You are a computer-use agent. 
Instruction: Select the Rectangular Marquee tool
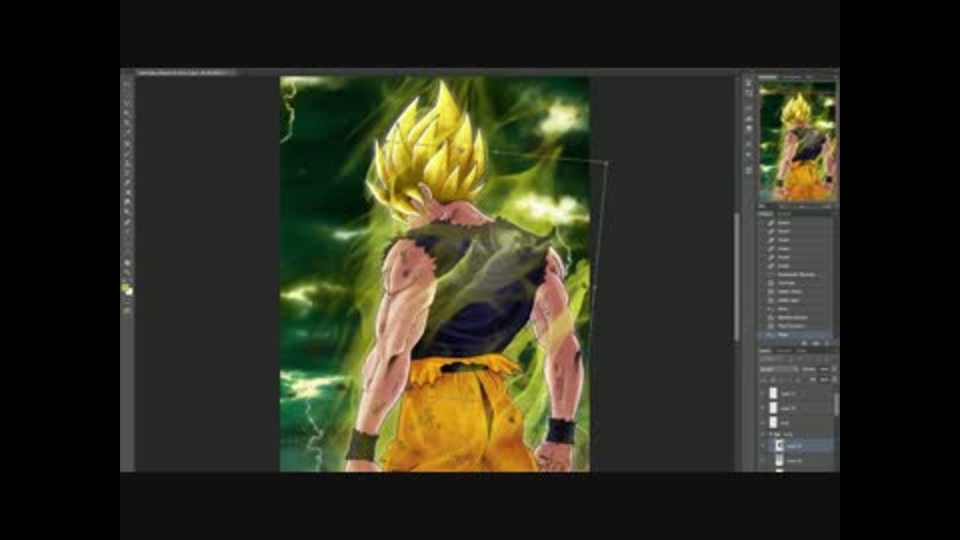point(127,93)
